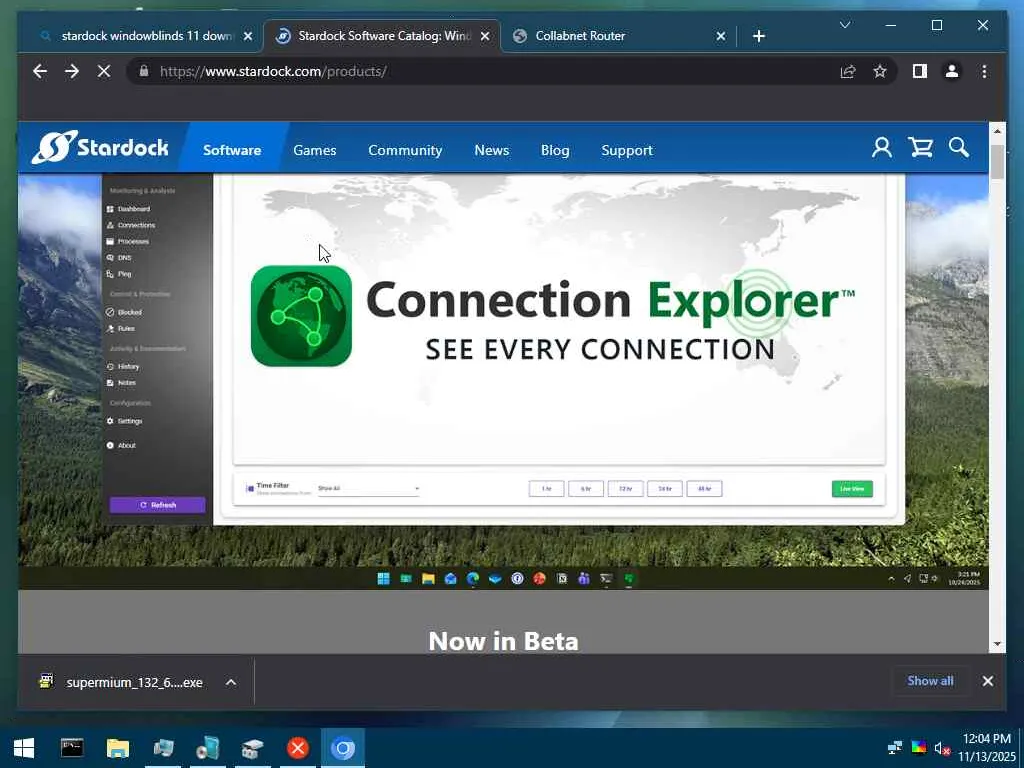Viewport: 1024px width, 768px height.
Task: Click the Supermium browser taskbar icon
Action: (x=343, y=748)
